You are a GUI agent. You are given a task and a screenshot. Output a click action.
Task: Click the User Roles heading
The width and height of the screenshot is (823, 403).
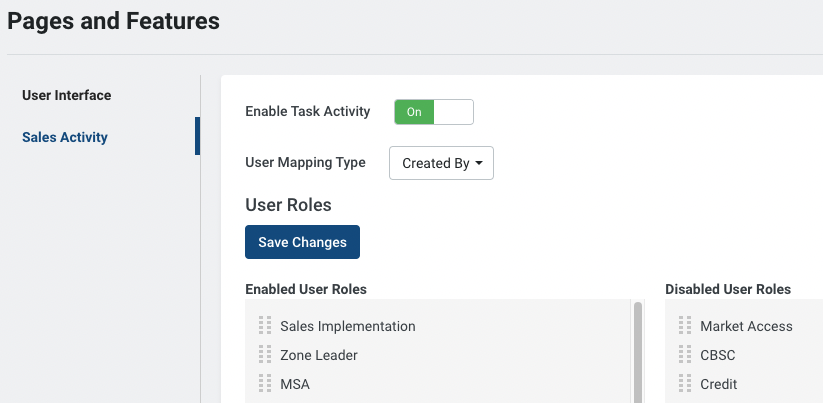(288, 205)
